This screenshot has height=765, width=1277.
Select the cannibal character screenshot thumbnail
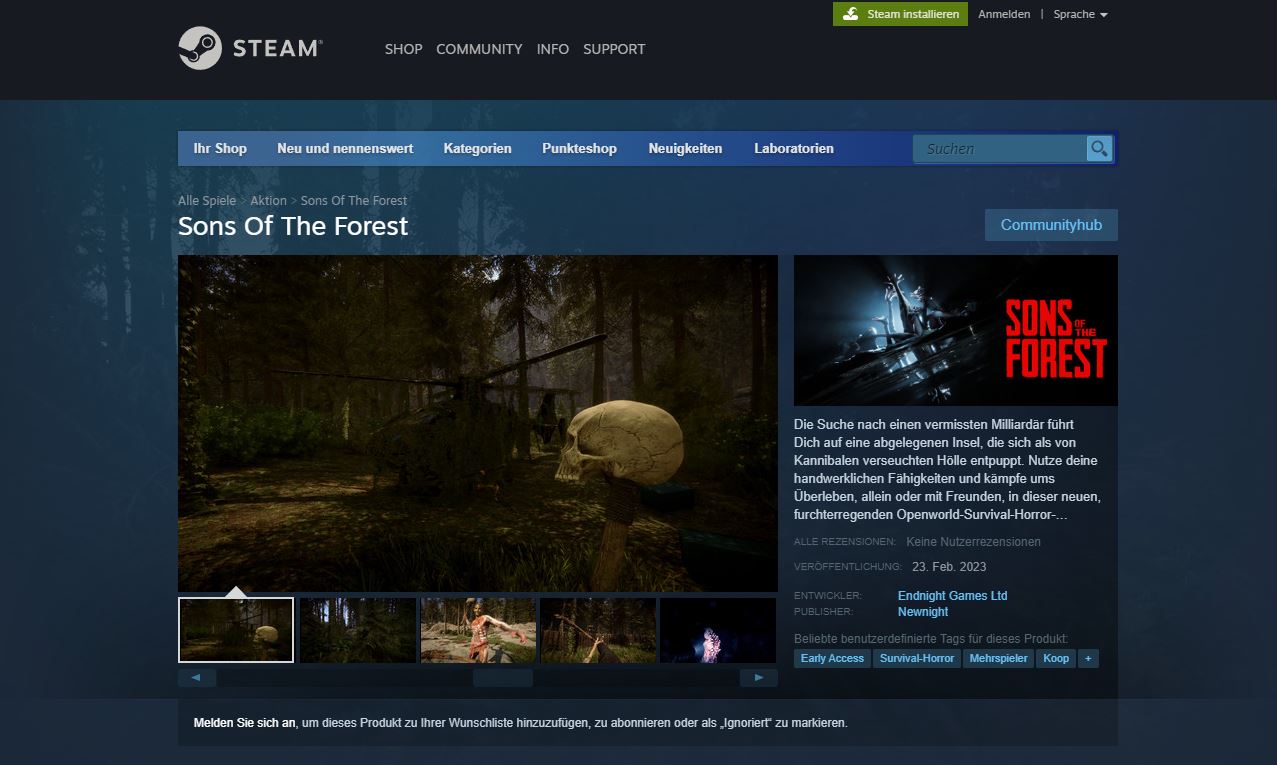click(478, 630)
